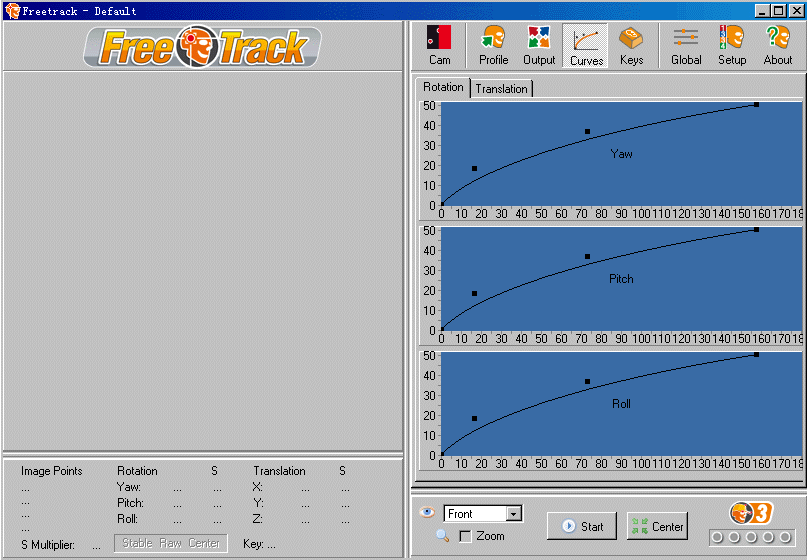This screenshot has height=560, width=807.
Task: Select the Pitch curve origin control point
Action: tap(442, 329)
